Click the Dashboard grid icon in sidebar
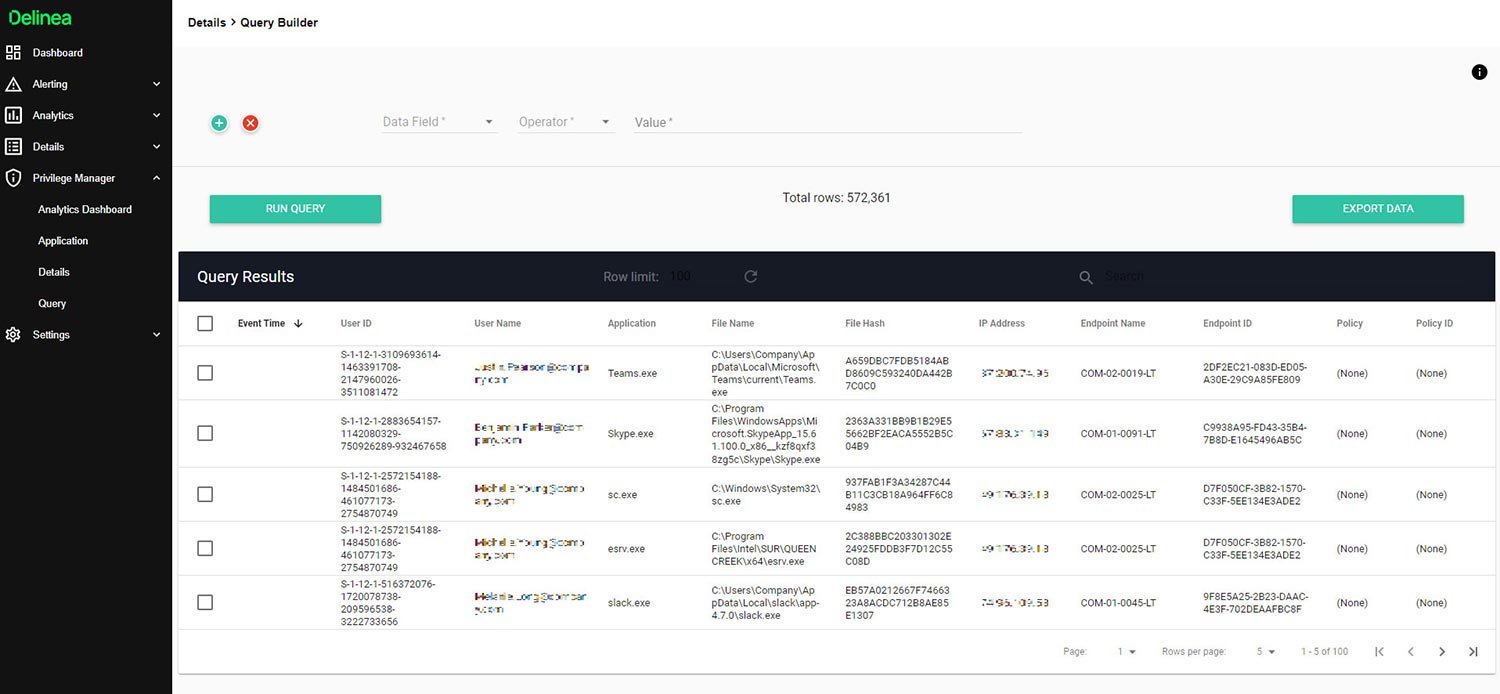The image size is (1500, 694). pos(13,53)
